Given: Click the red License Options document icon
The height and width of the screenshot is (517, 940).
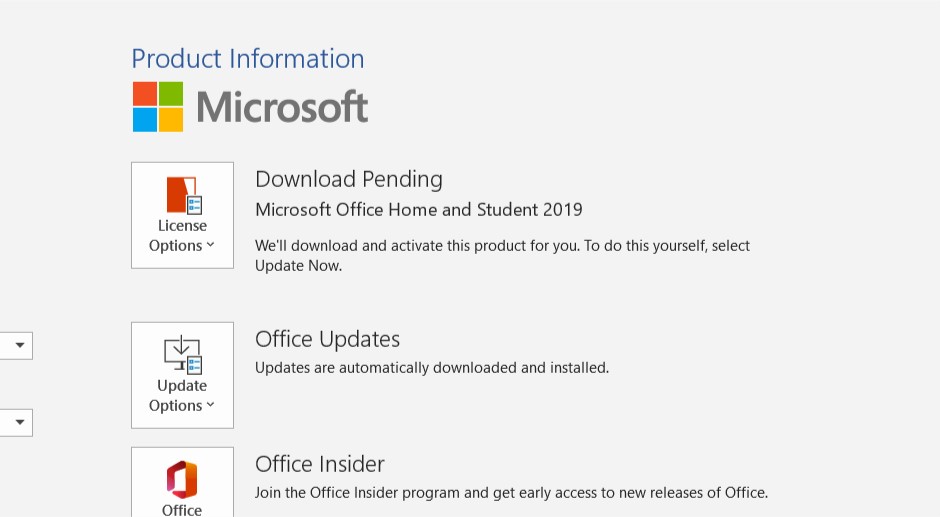Looking at the screenshot, I should click(x=185, y=195).
